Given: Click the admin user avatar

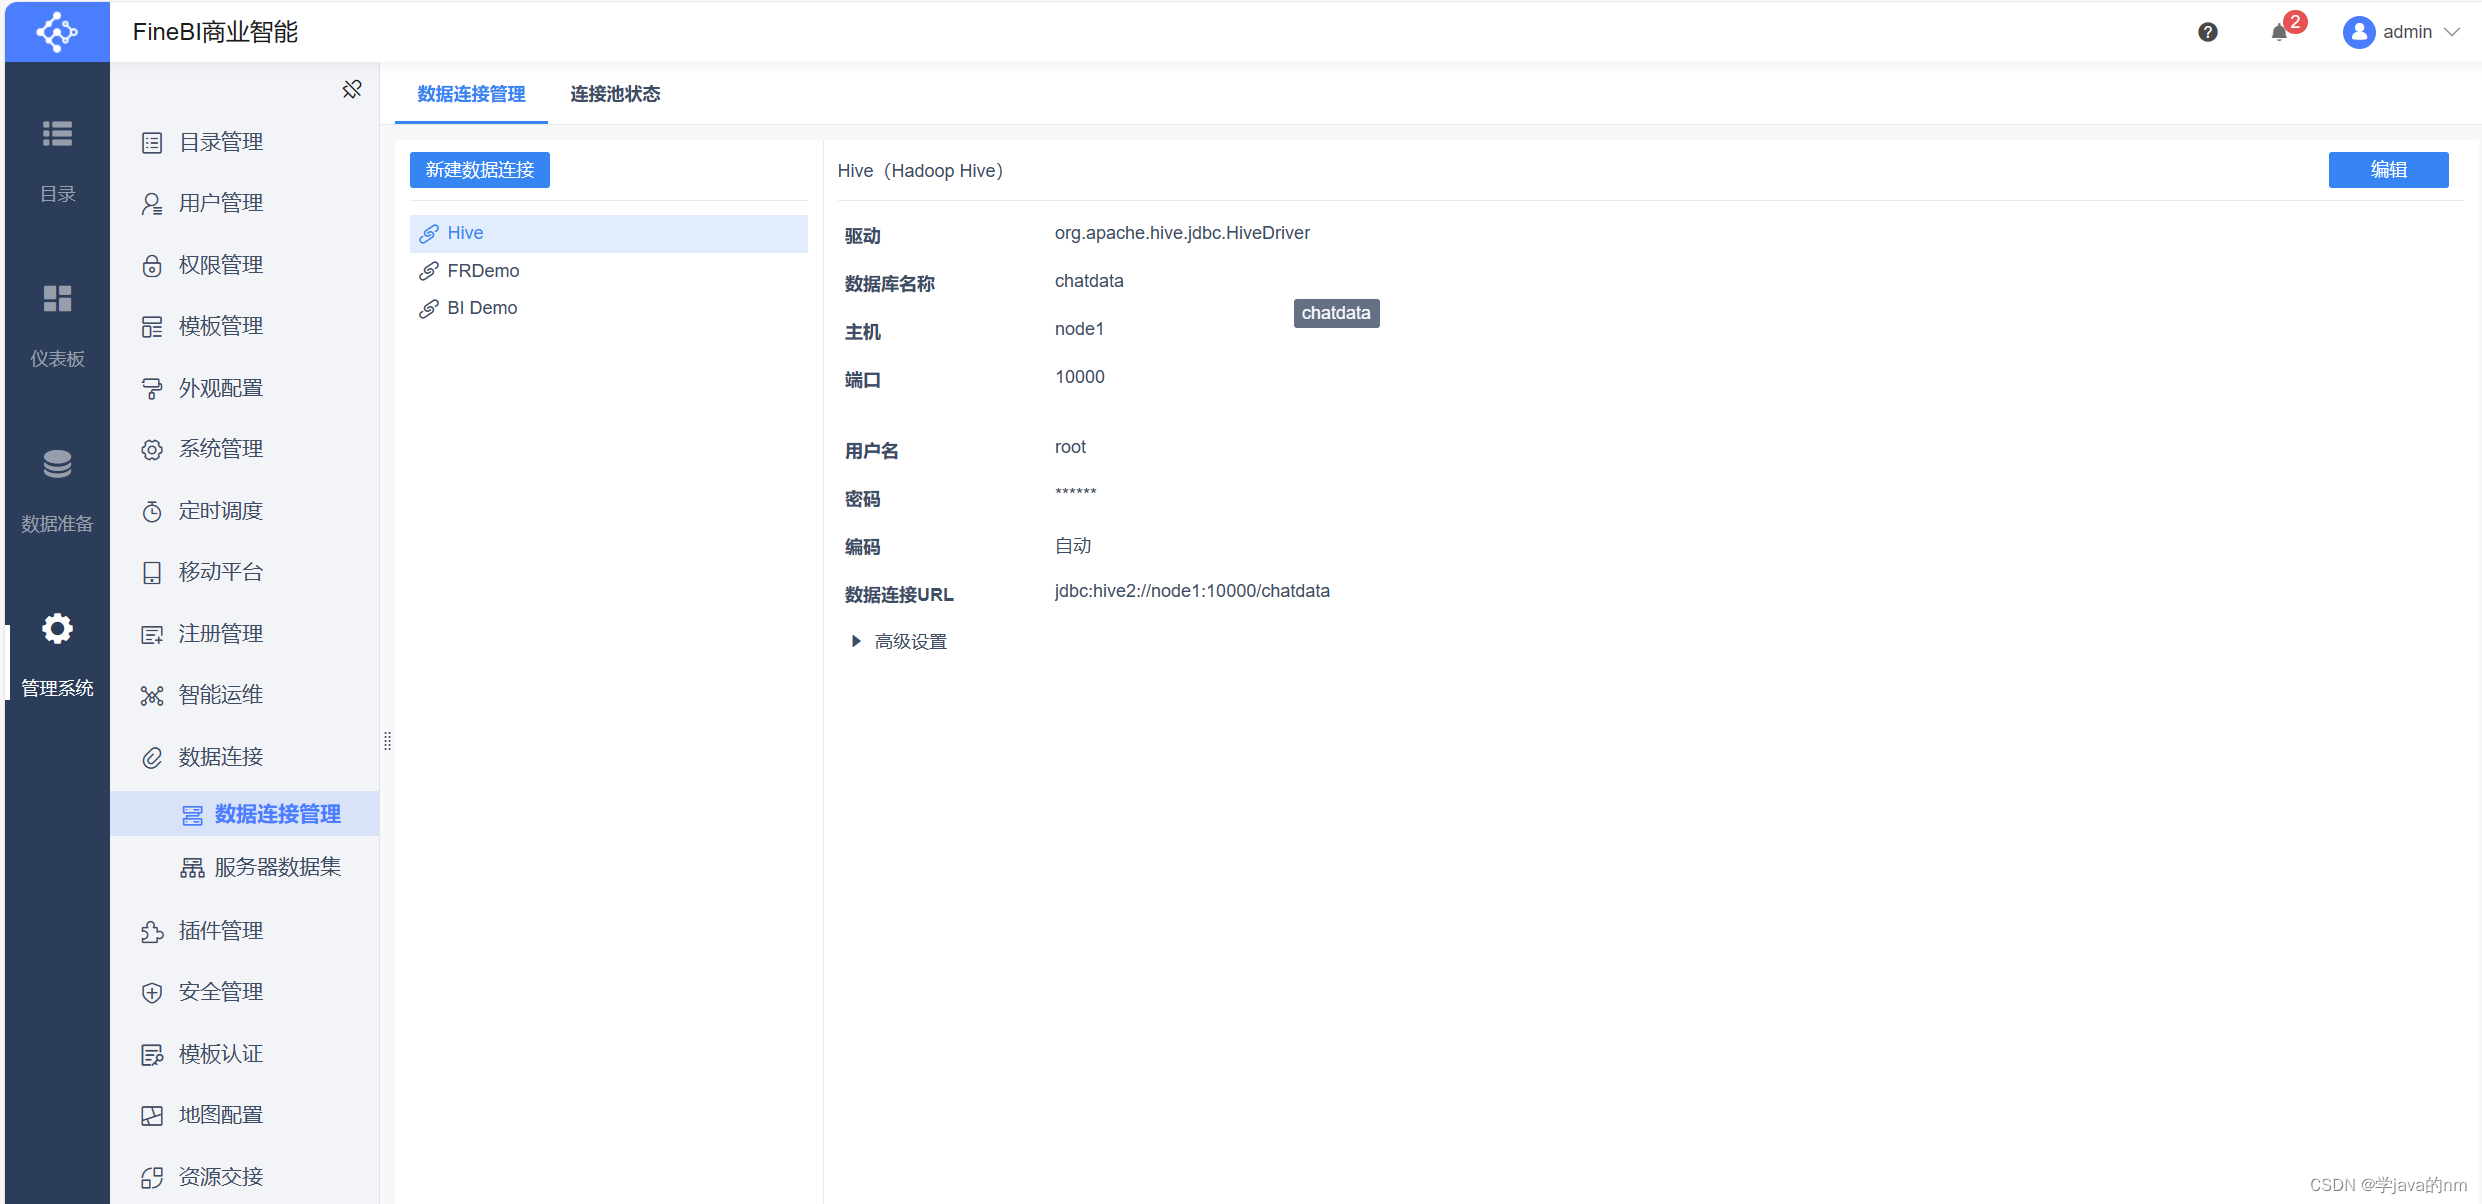Looking at the screenshot, I should (2359, 32).
